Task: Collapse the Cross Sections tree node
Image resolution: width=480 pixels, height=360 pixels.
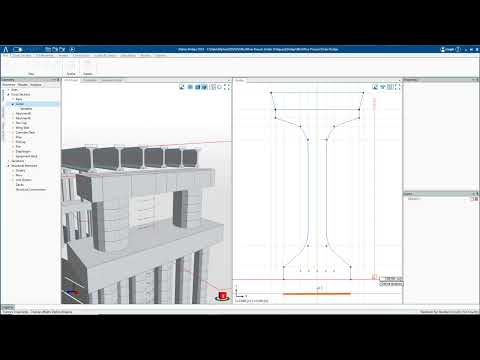Action: pos(9,94)
